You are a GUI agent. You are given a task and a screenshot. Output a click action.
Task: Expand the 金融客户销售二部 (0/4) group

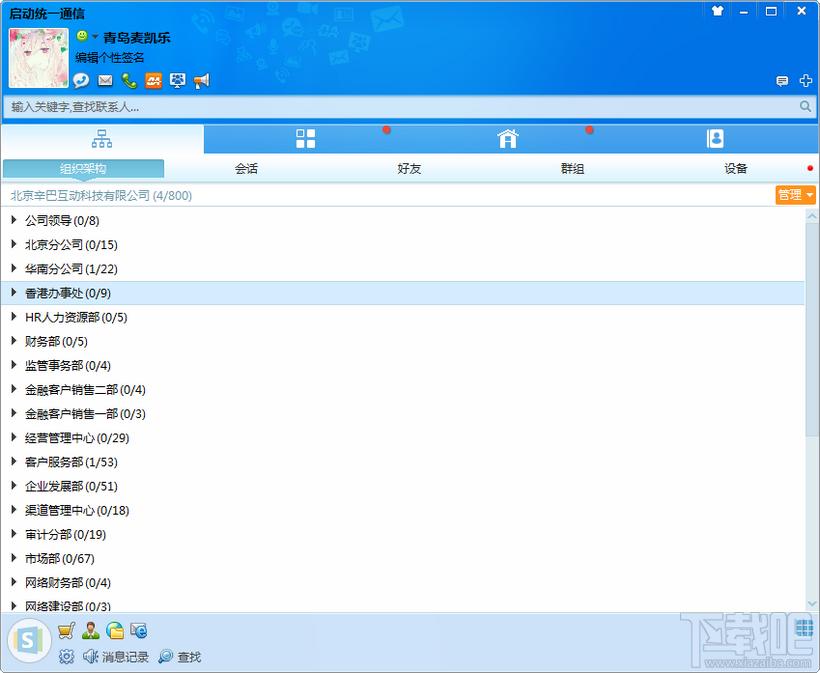click(x=14, y=389)
